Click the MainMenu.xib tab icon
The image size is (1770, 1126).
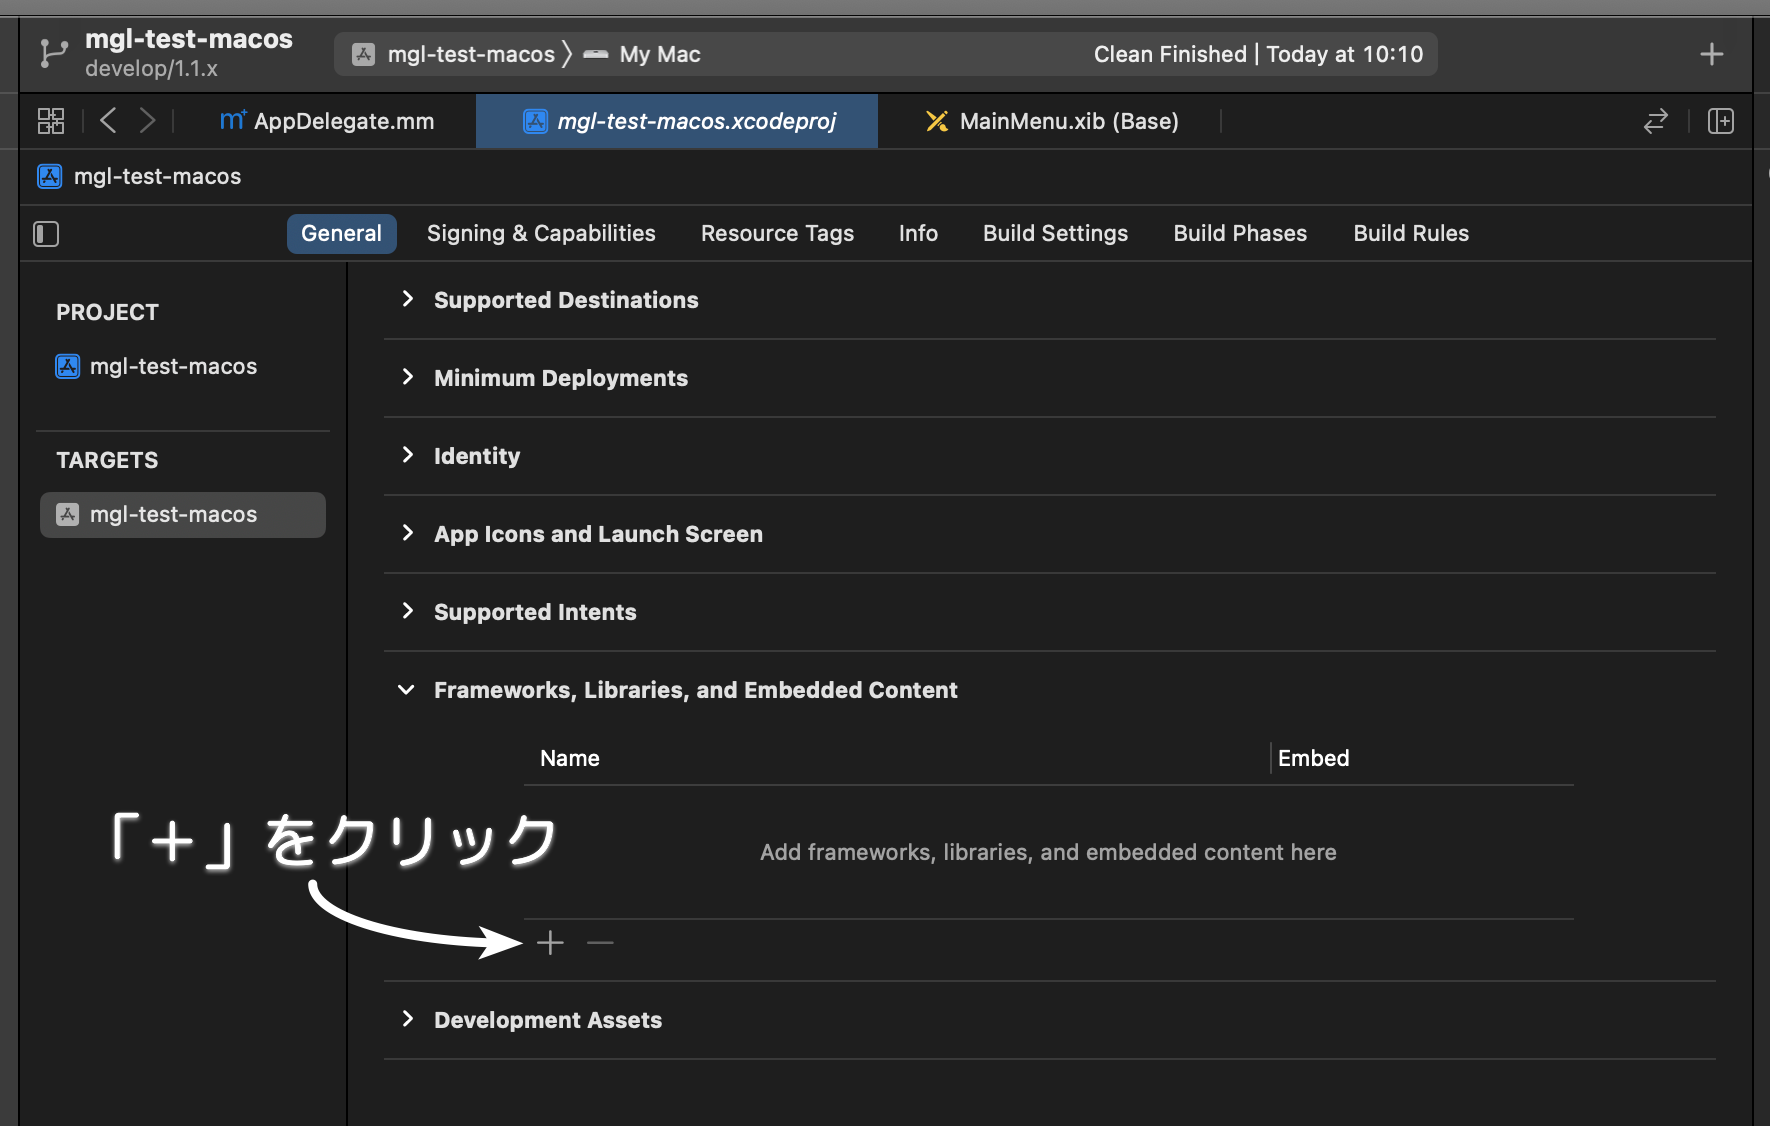pyautogui.click(x=937, y=121)
